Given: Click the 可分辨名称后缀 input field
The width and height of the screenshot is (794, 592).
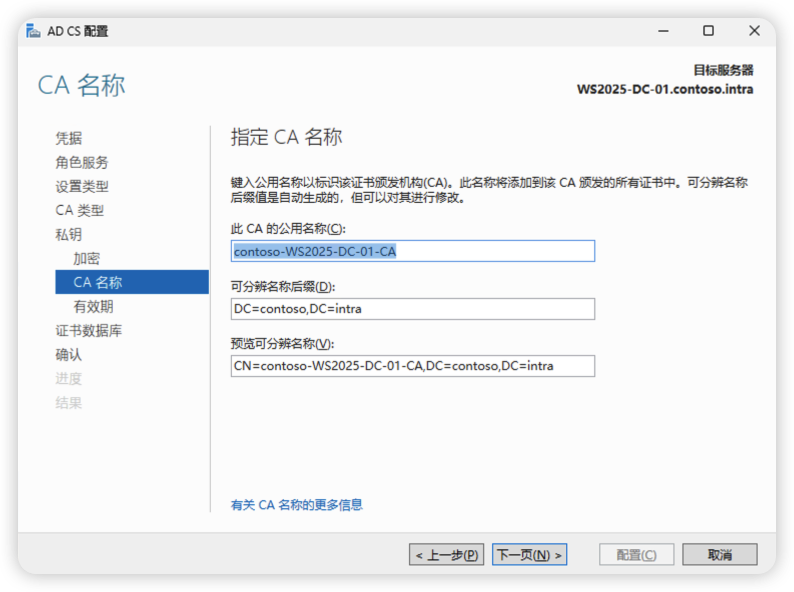Looking at the screenshot, I should click(x=412, y=309).
